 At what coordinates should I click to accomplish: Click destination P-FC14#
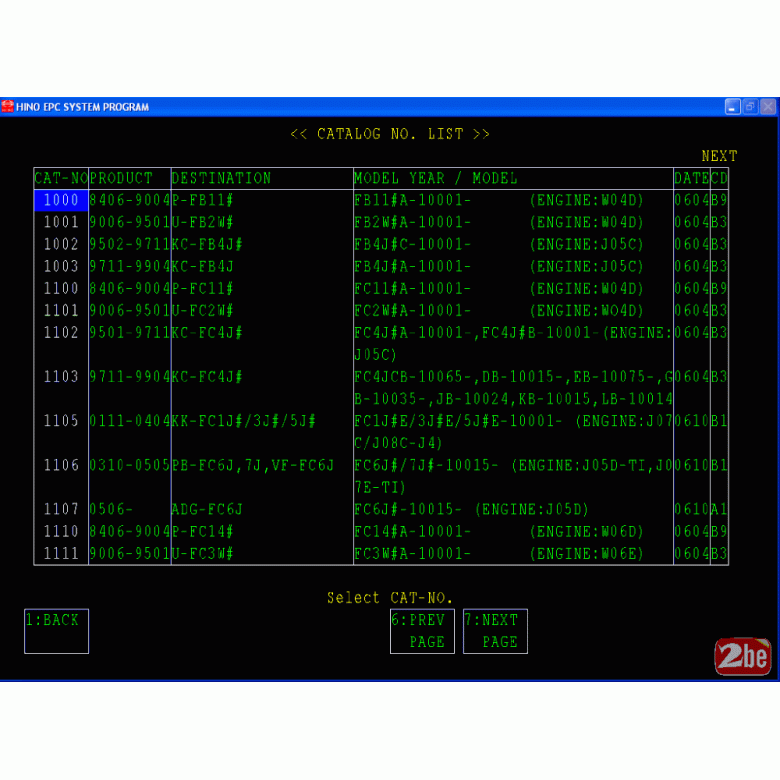coord(202,531)
